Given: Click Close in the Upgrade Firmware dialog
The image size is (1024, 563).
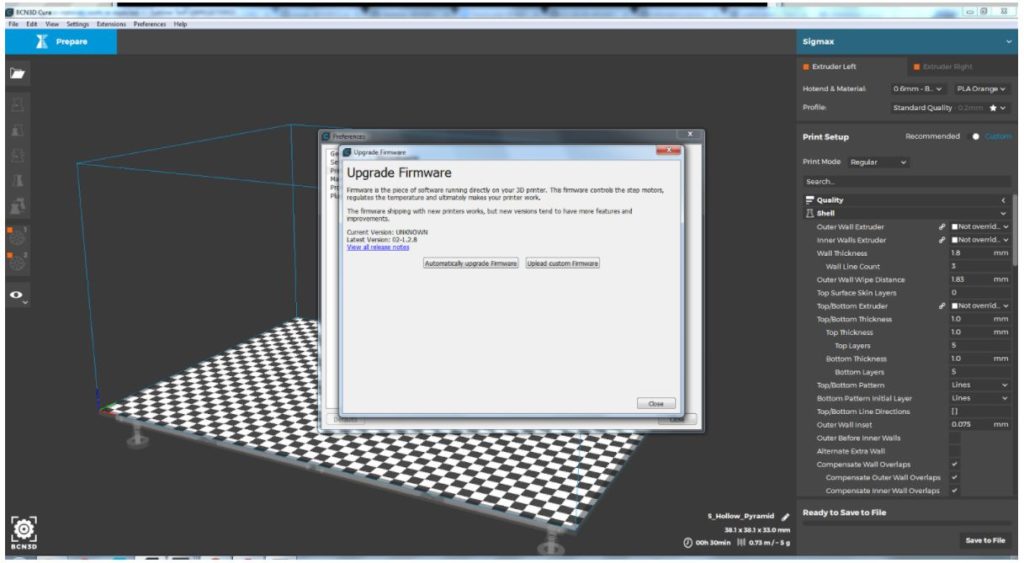Looking at the screenshot, I should (656, 404).
